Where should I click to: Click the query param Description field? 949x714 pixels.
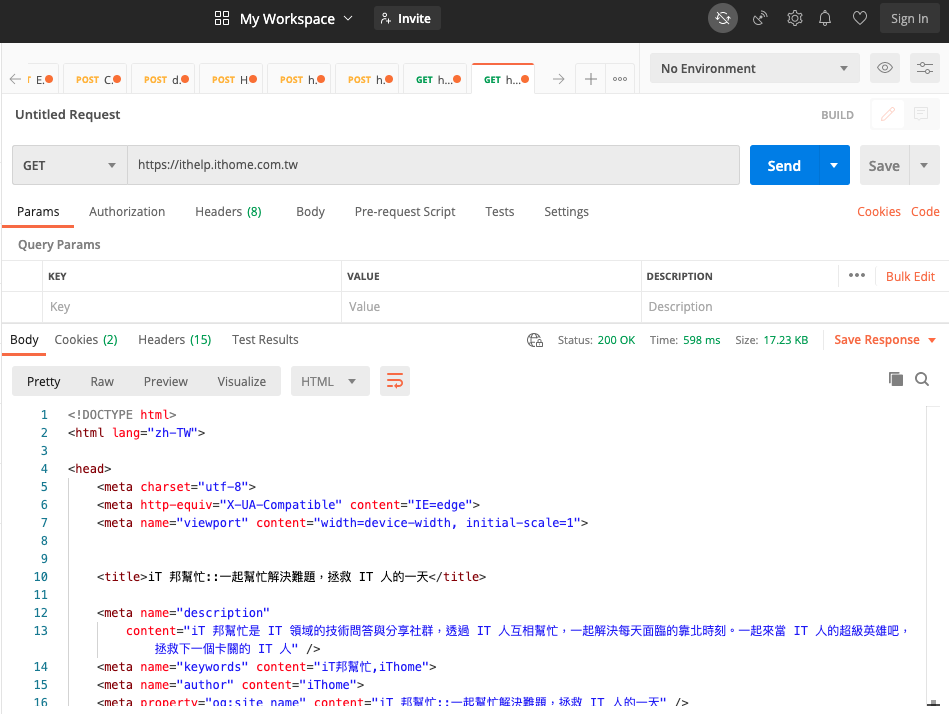tap(794, 307)
